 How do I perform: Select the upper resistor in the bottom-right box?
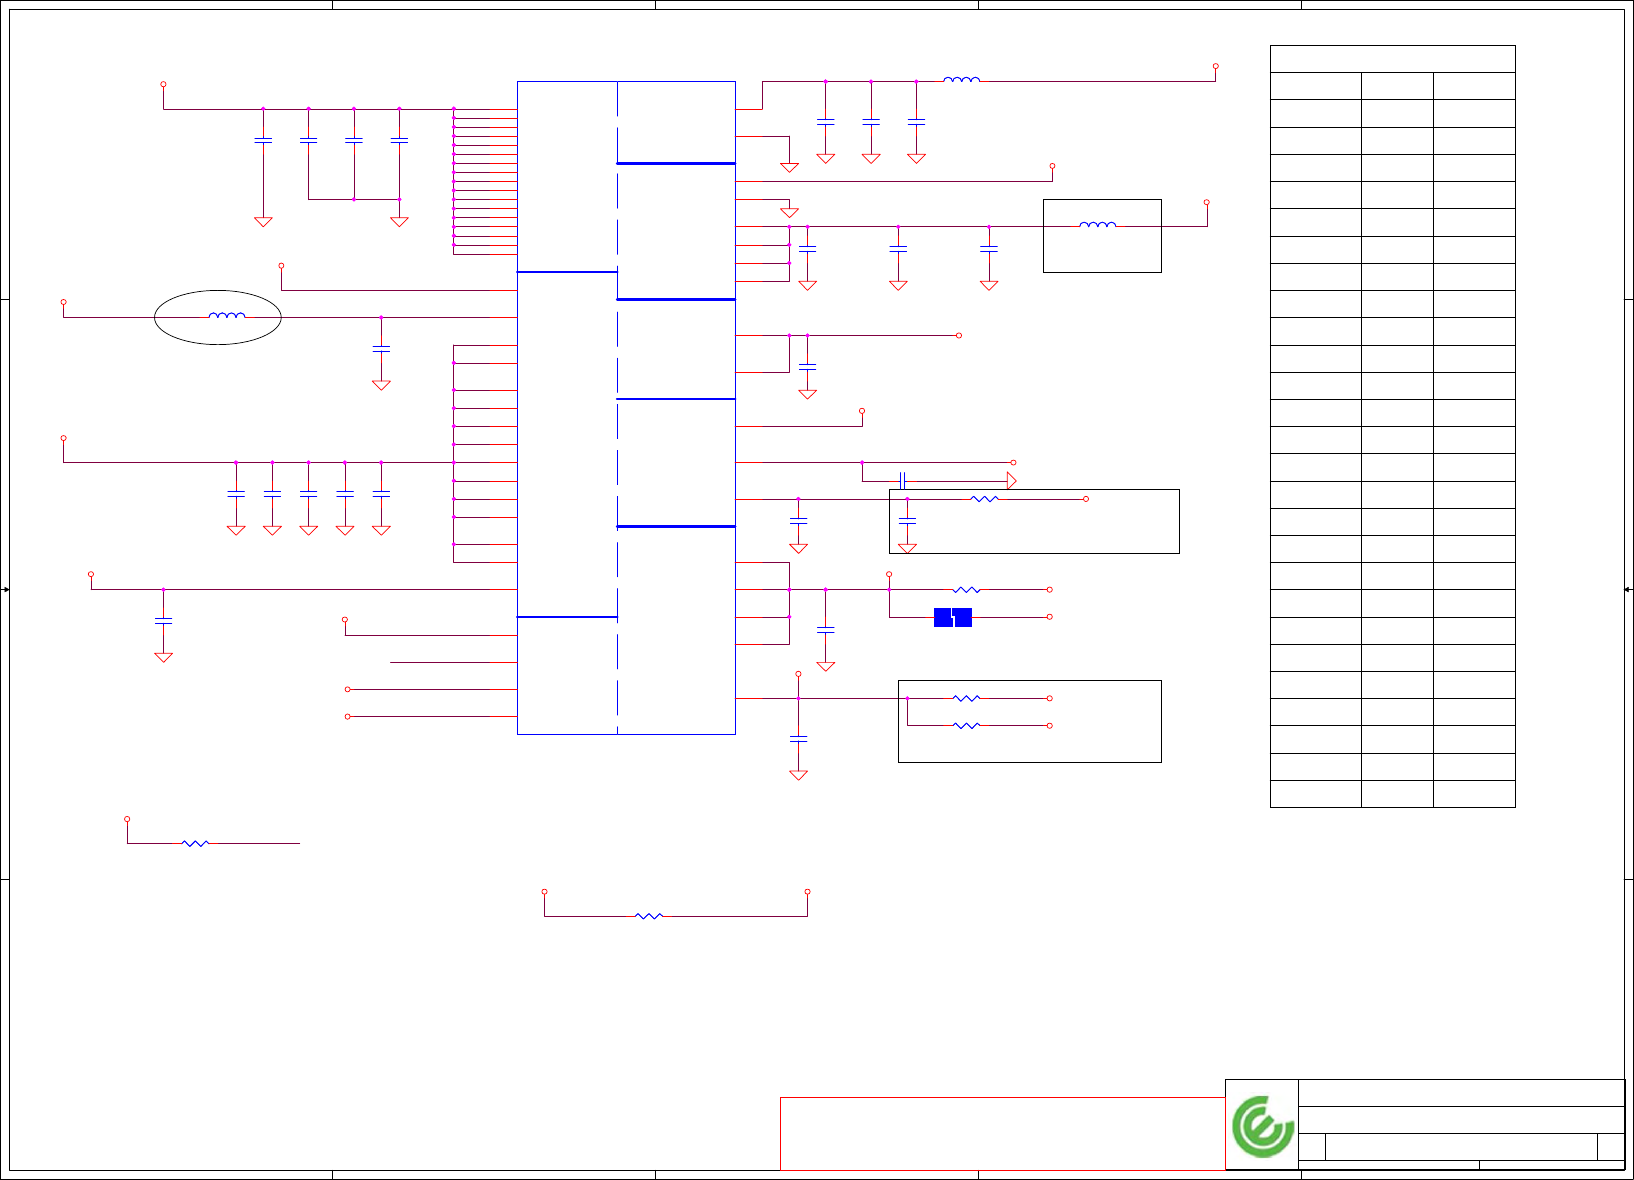point(967,698)
